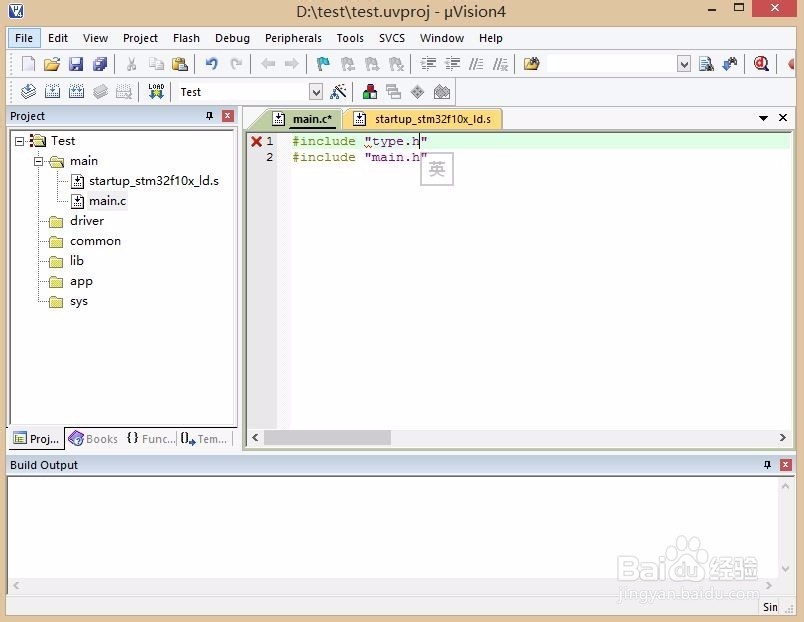The image size is (804, 622).
Task: Redo edit toolbar icon
Action: (236, 64)
